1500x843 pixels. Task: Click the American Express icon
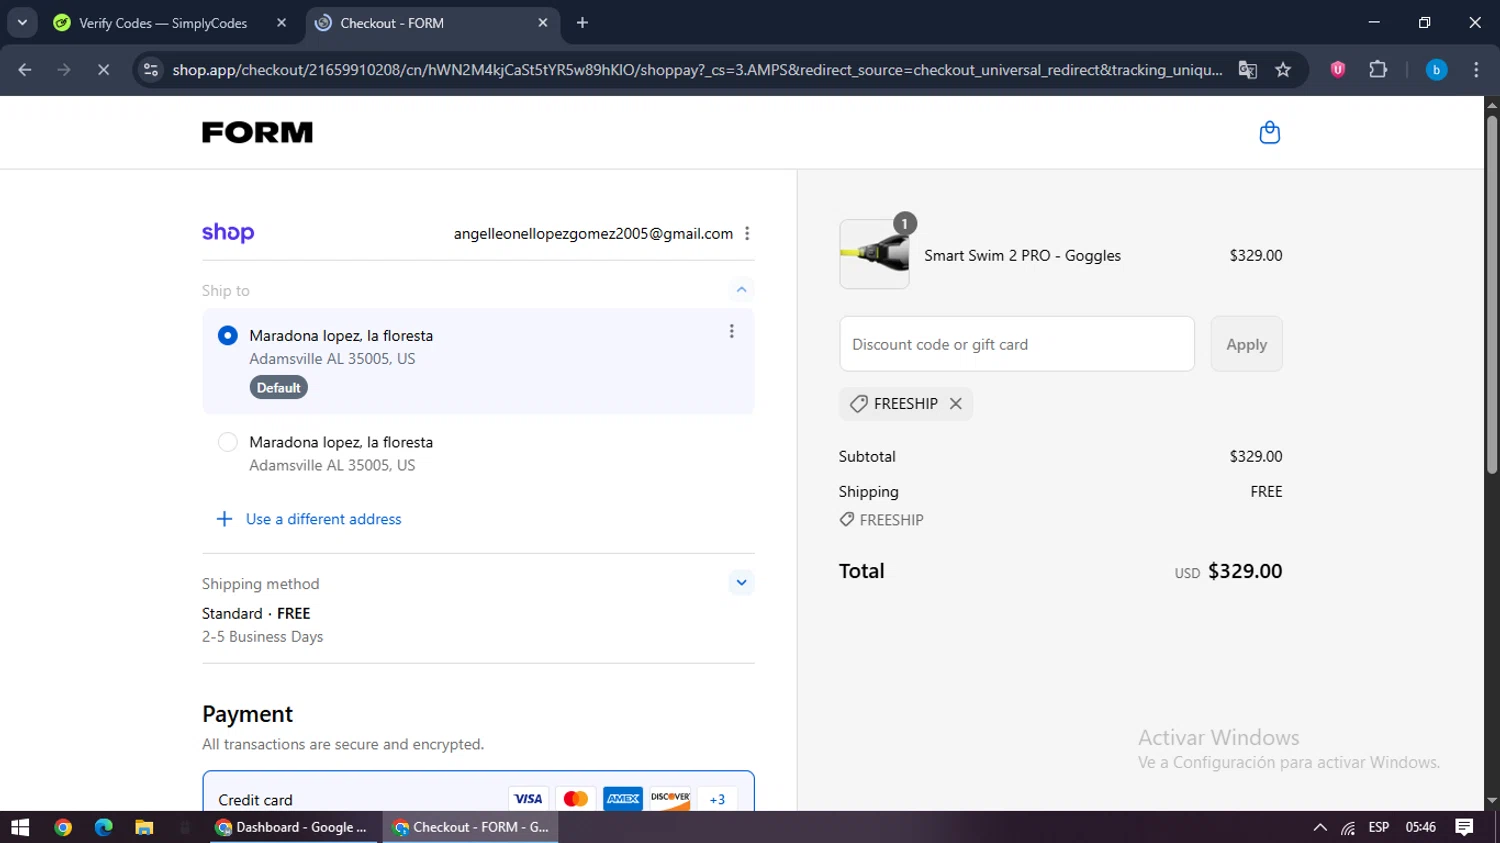click(623, 798)
